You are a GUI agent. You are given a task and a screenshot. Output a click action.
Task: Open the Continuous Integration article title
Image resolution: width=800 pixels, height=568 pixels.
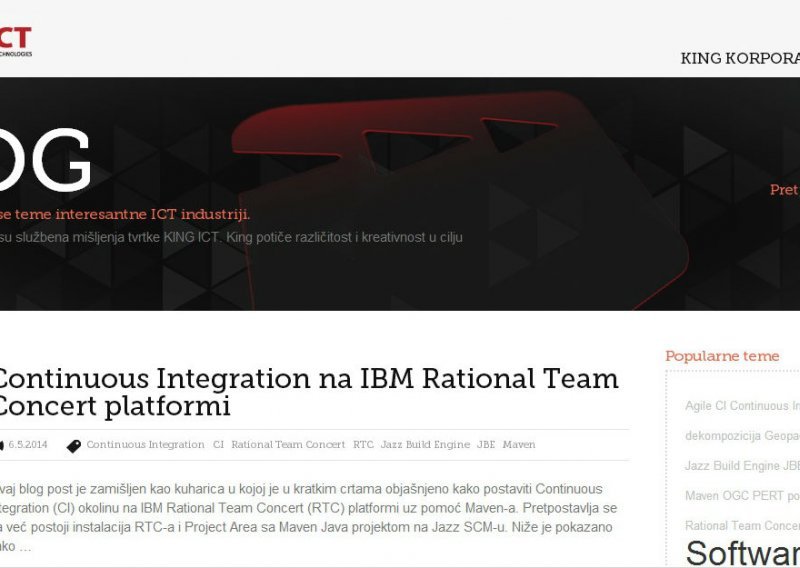308,392
